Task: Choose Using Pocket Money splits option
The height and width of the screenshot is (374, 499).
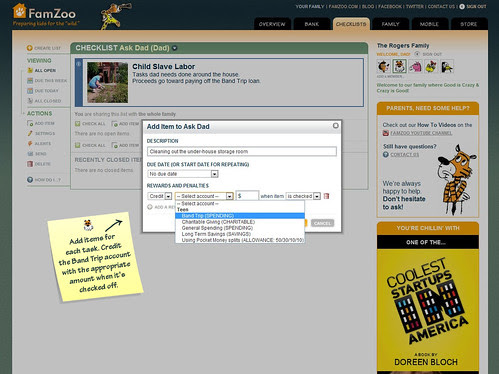Action: tap(240, 240)
